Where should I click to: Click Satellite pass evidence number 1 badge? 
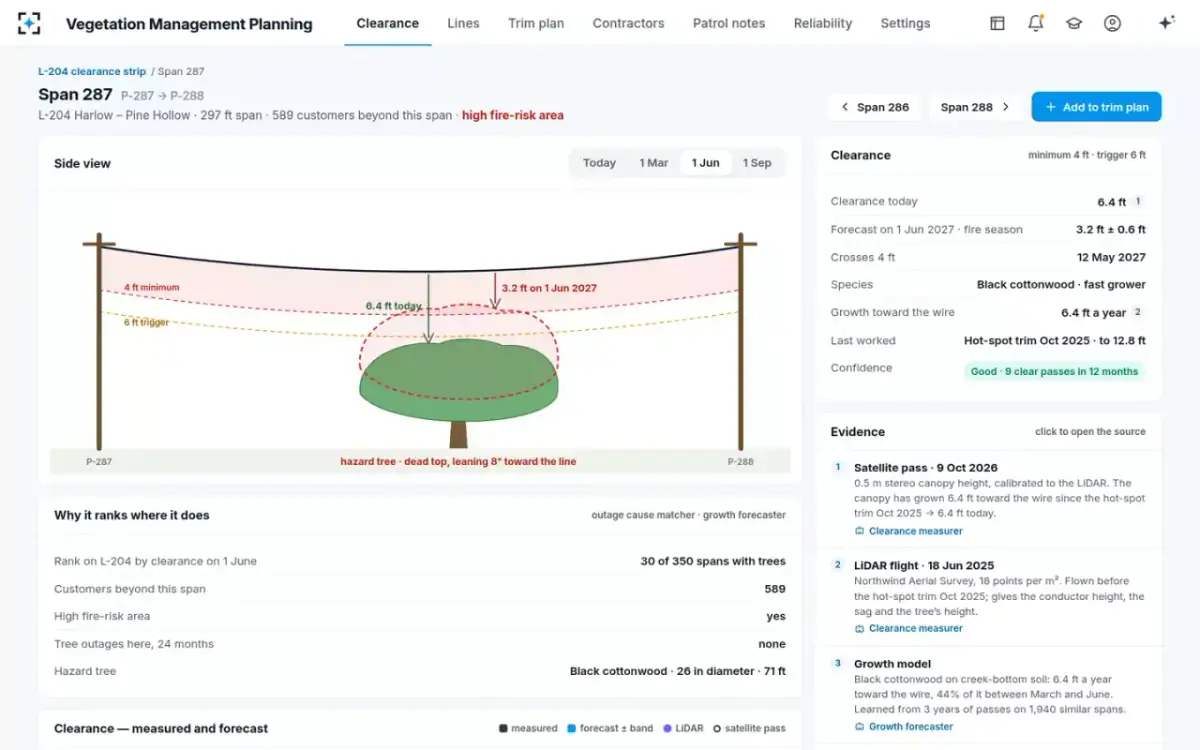coord(838,467)
